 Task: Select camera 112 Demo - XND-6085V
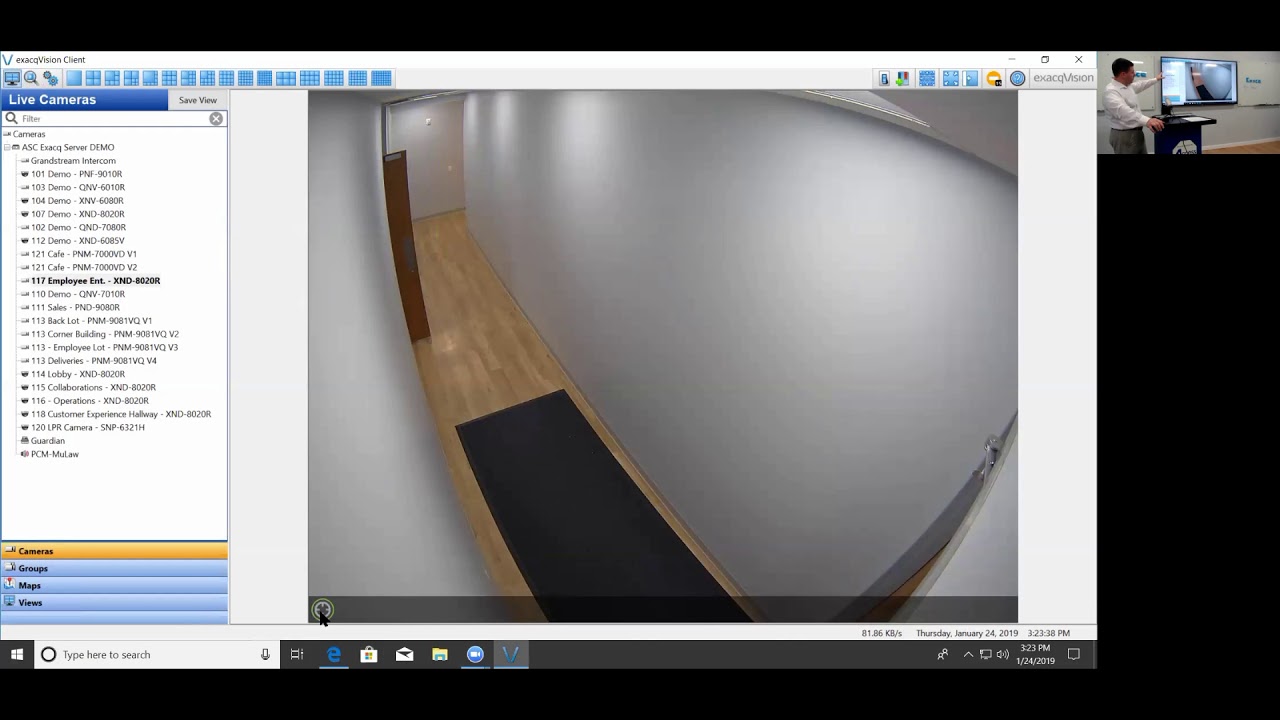pyautogui.click(x=78, y=240)
